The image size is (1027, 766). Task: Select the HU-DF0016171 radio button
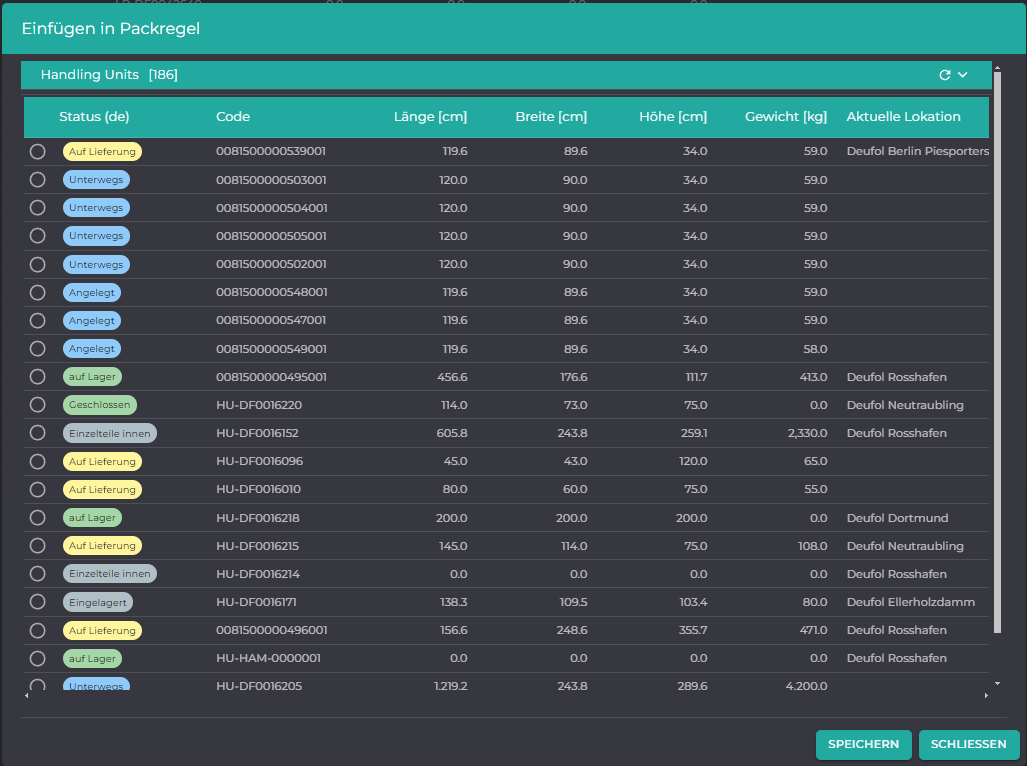click(x=37, y=602)
